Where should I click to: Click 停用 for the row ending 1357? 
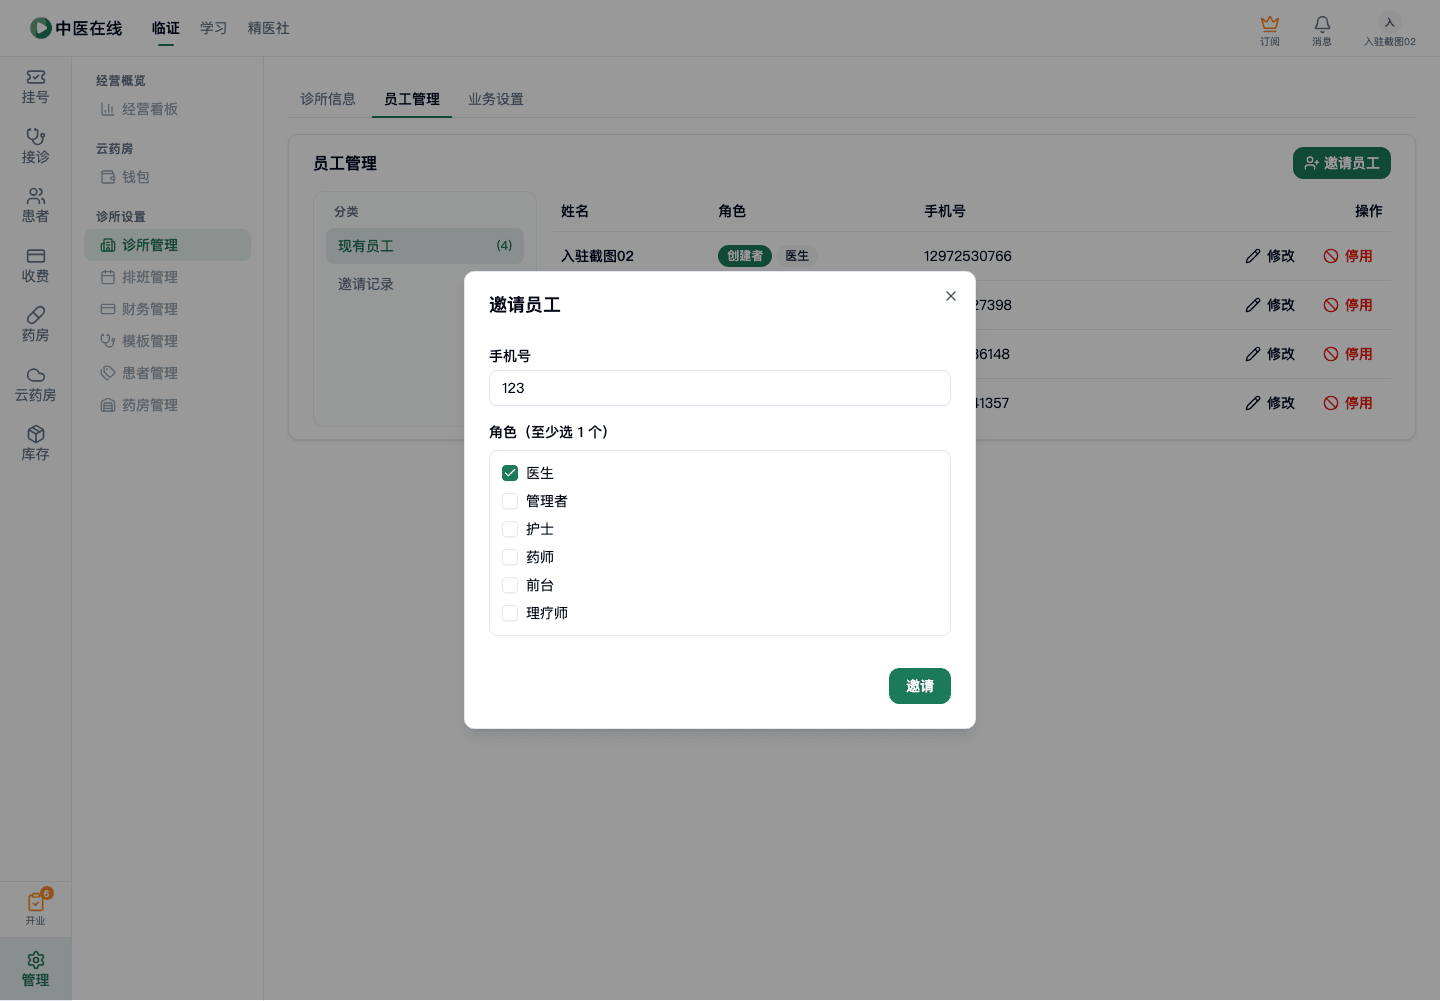click(x=1348, y=403)
